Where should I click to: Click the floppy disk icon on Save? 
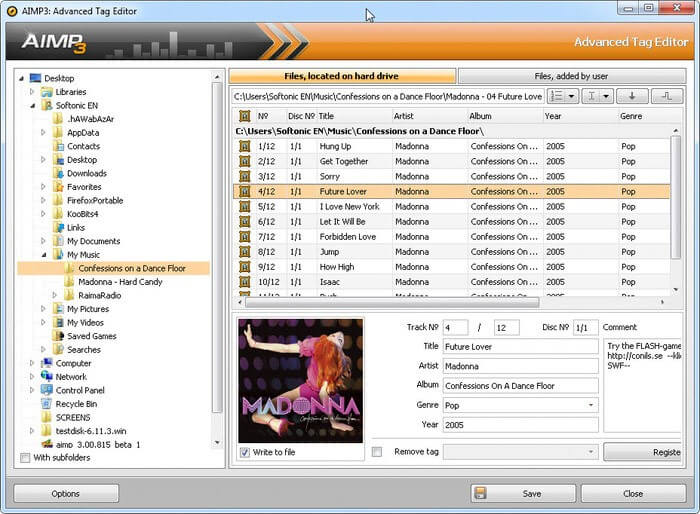(x=480, y=493)
